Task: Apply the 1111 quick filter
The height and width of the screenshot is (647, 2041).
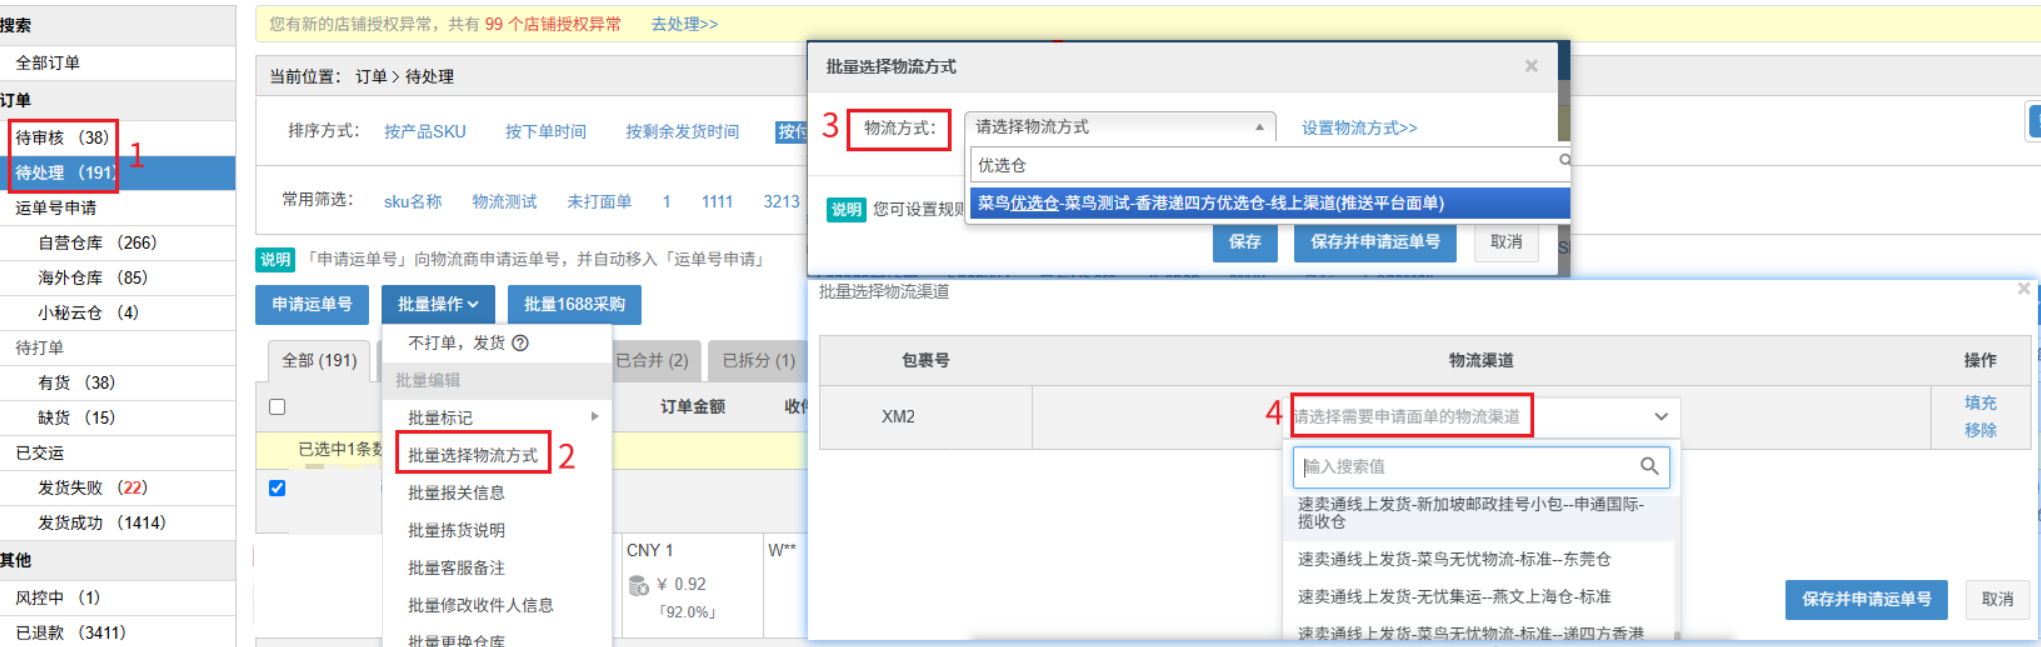Action: pos(717,201)
